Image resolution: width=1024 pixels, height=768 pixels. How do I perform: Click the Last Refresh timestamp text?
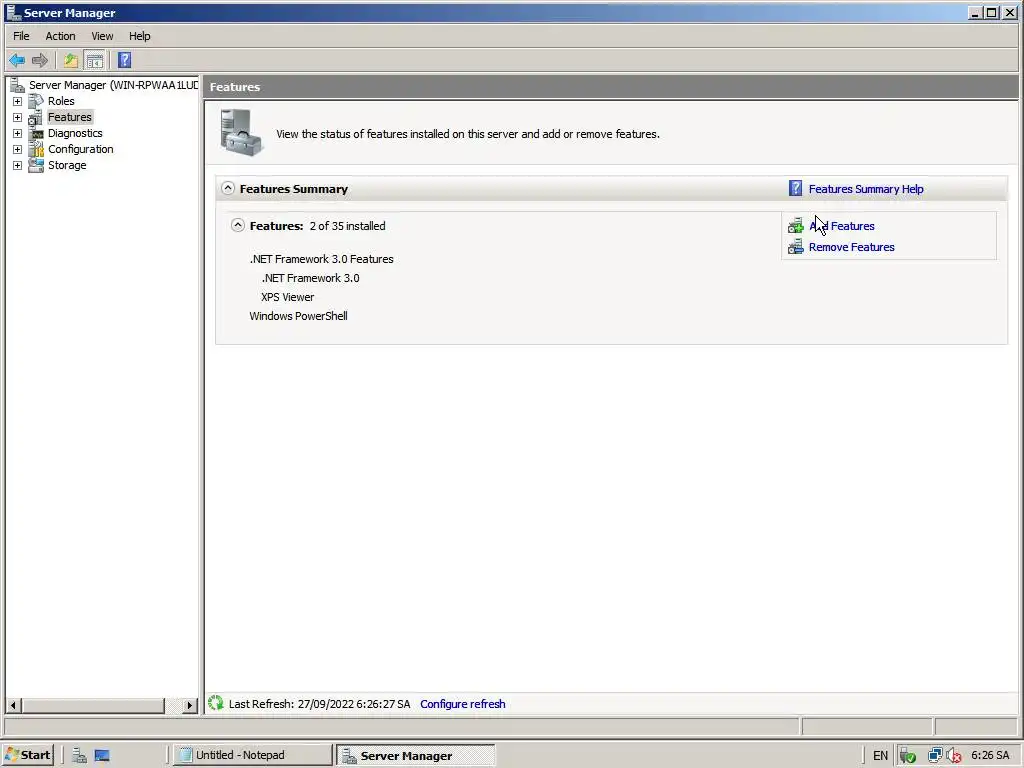click(319, 704)
